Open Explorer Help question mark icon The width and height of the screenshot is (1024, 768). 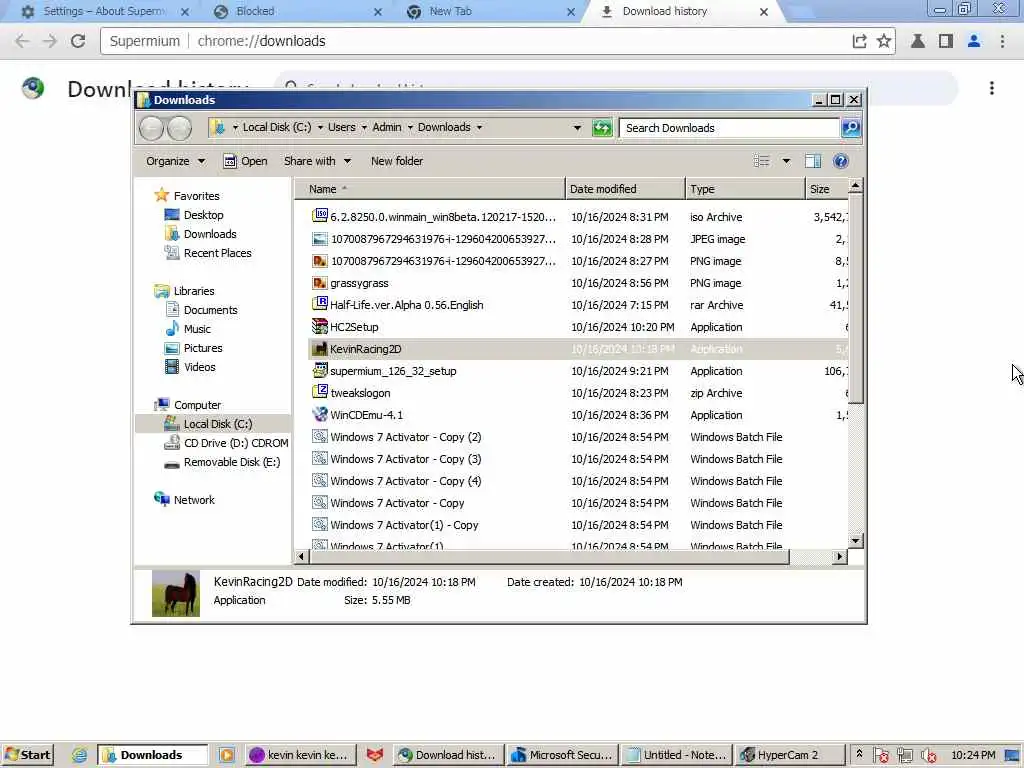pyautogui.click(x=840, y=161)
